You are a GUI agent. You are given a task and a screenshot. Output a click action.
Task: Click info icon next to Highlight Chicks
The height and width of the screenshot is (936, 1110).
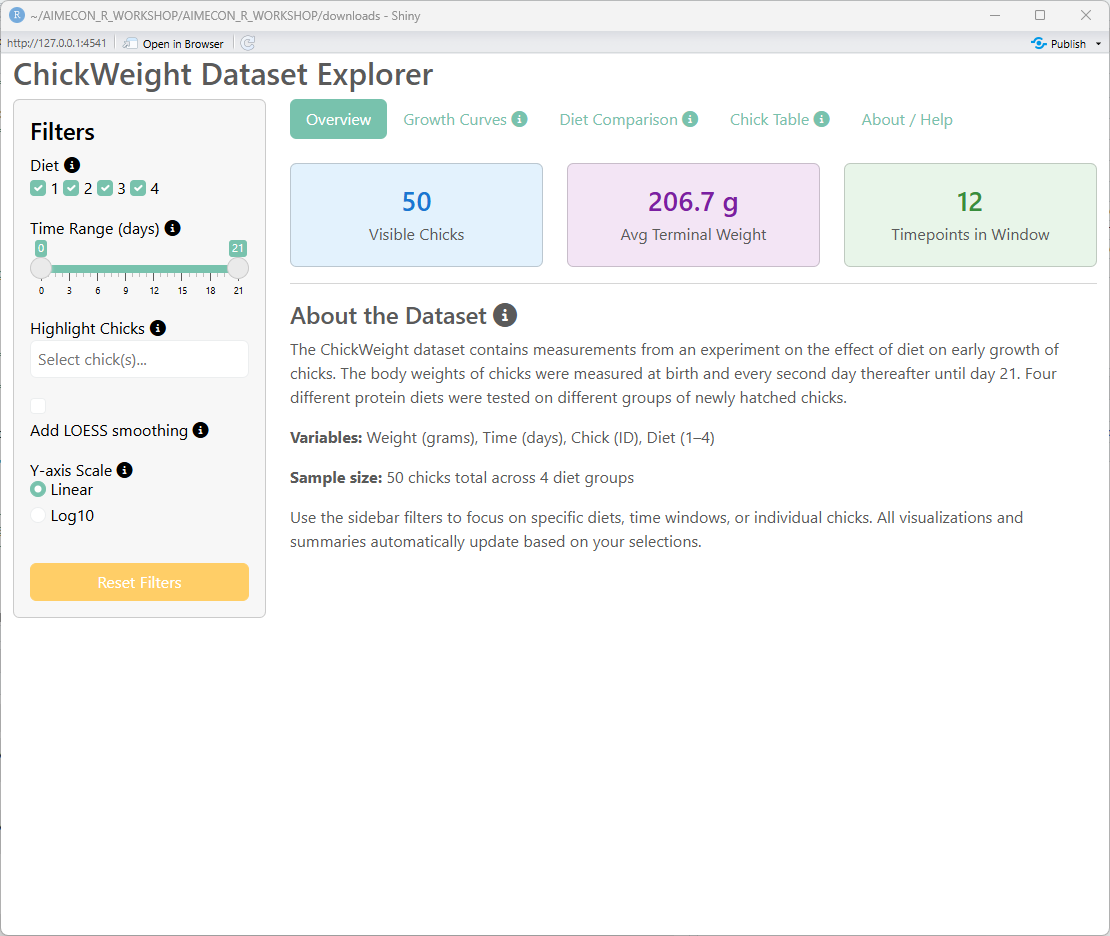pos(158,328)
